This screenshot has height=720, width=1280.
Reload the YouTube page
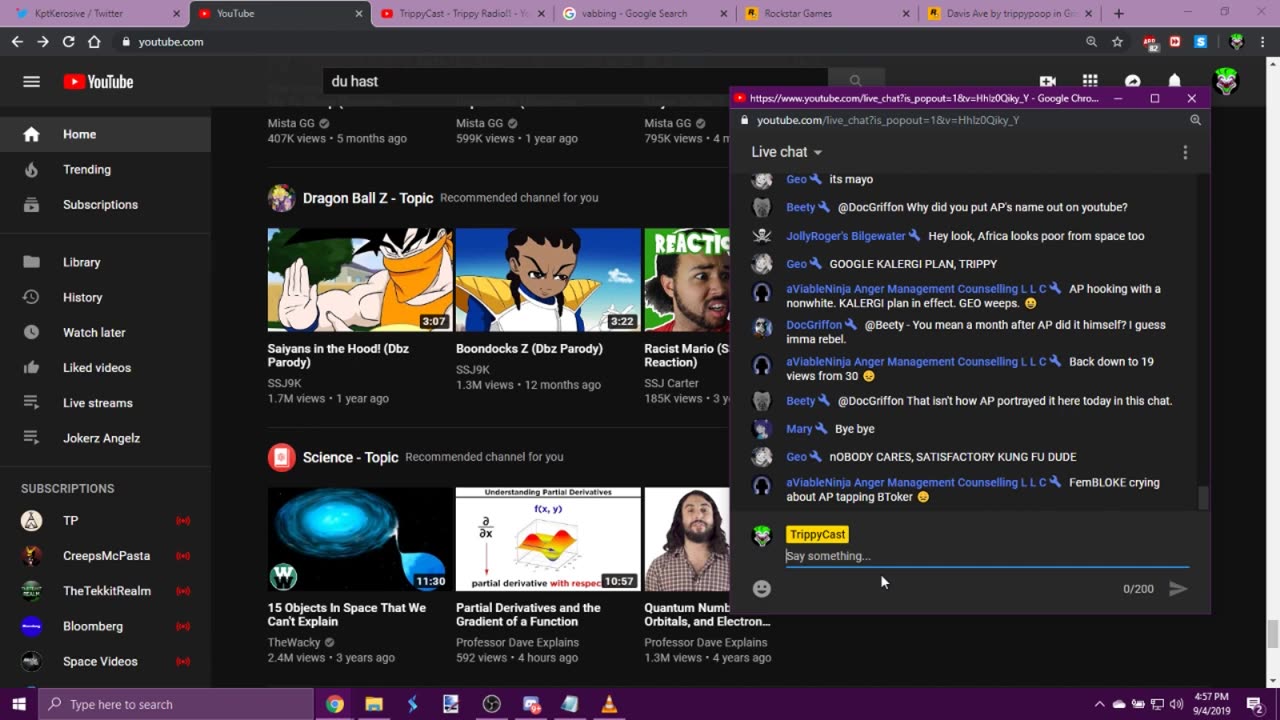click(x=68, y=42)
